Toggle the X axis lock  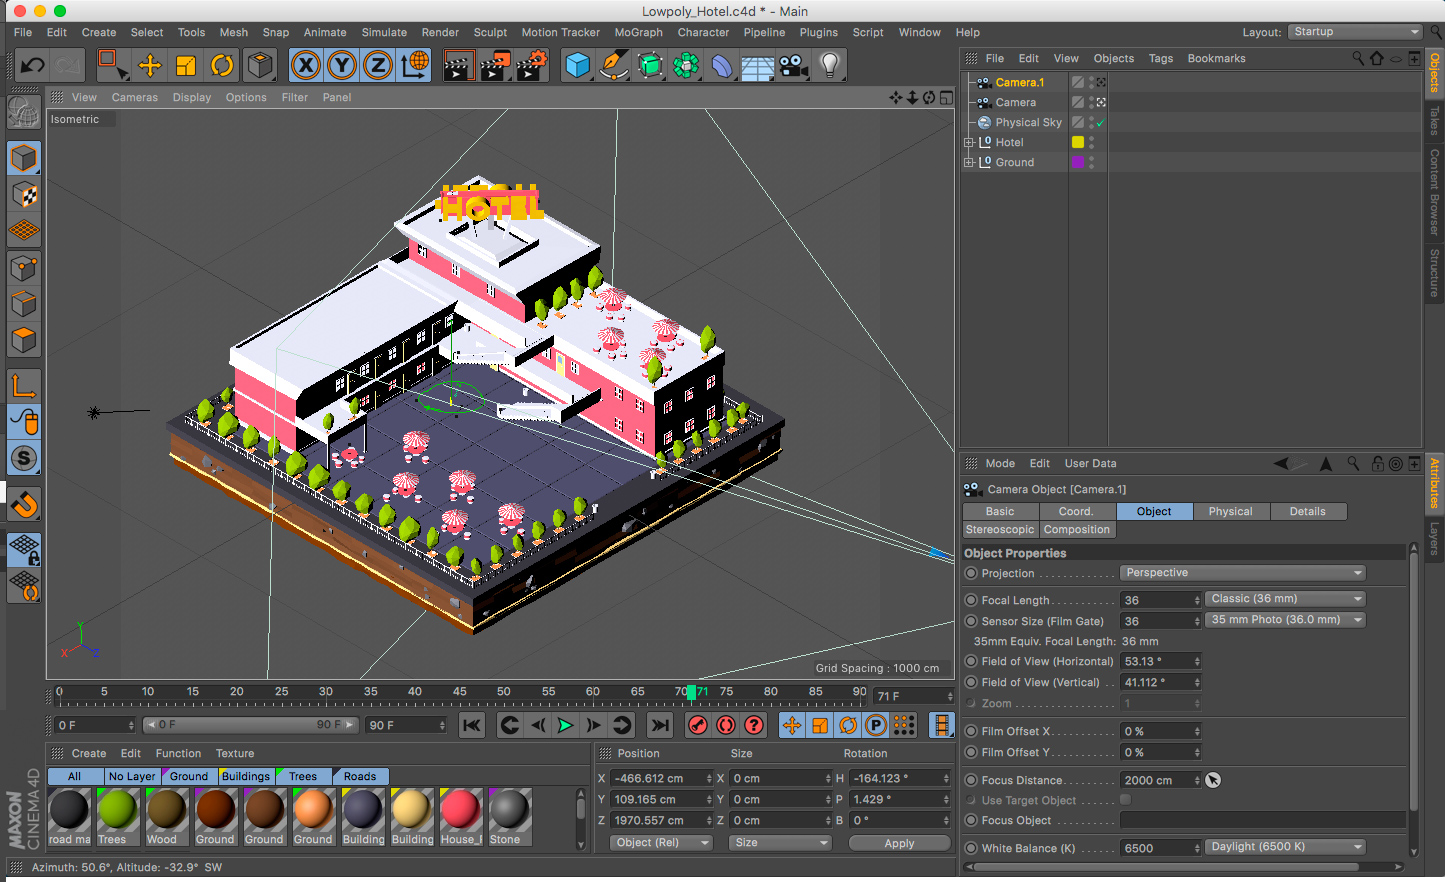306,66
